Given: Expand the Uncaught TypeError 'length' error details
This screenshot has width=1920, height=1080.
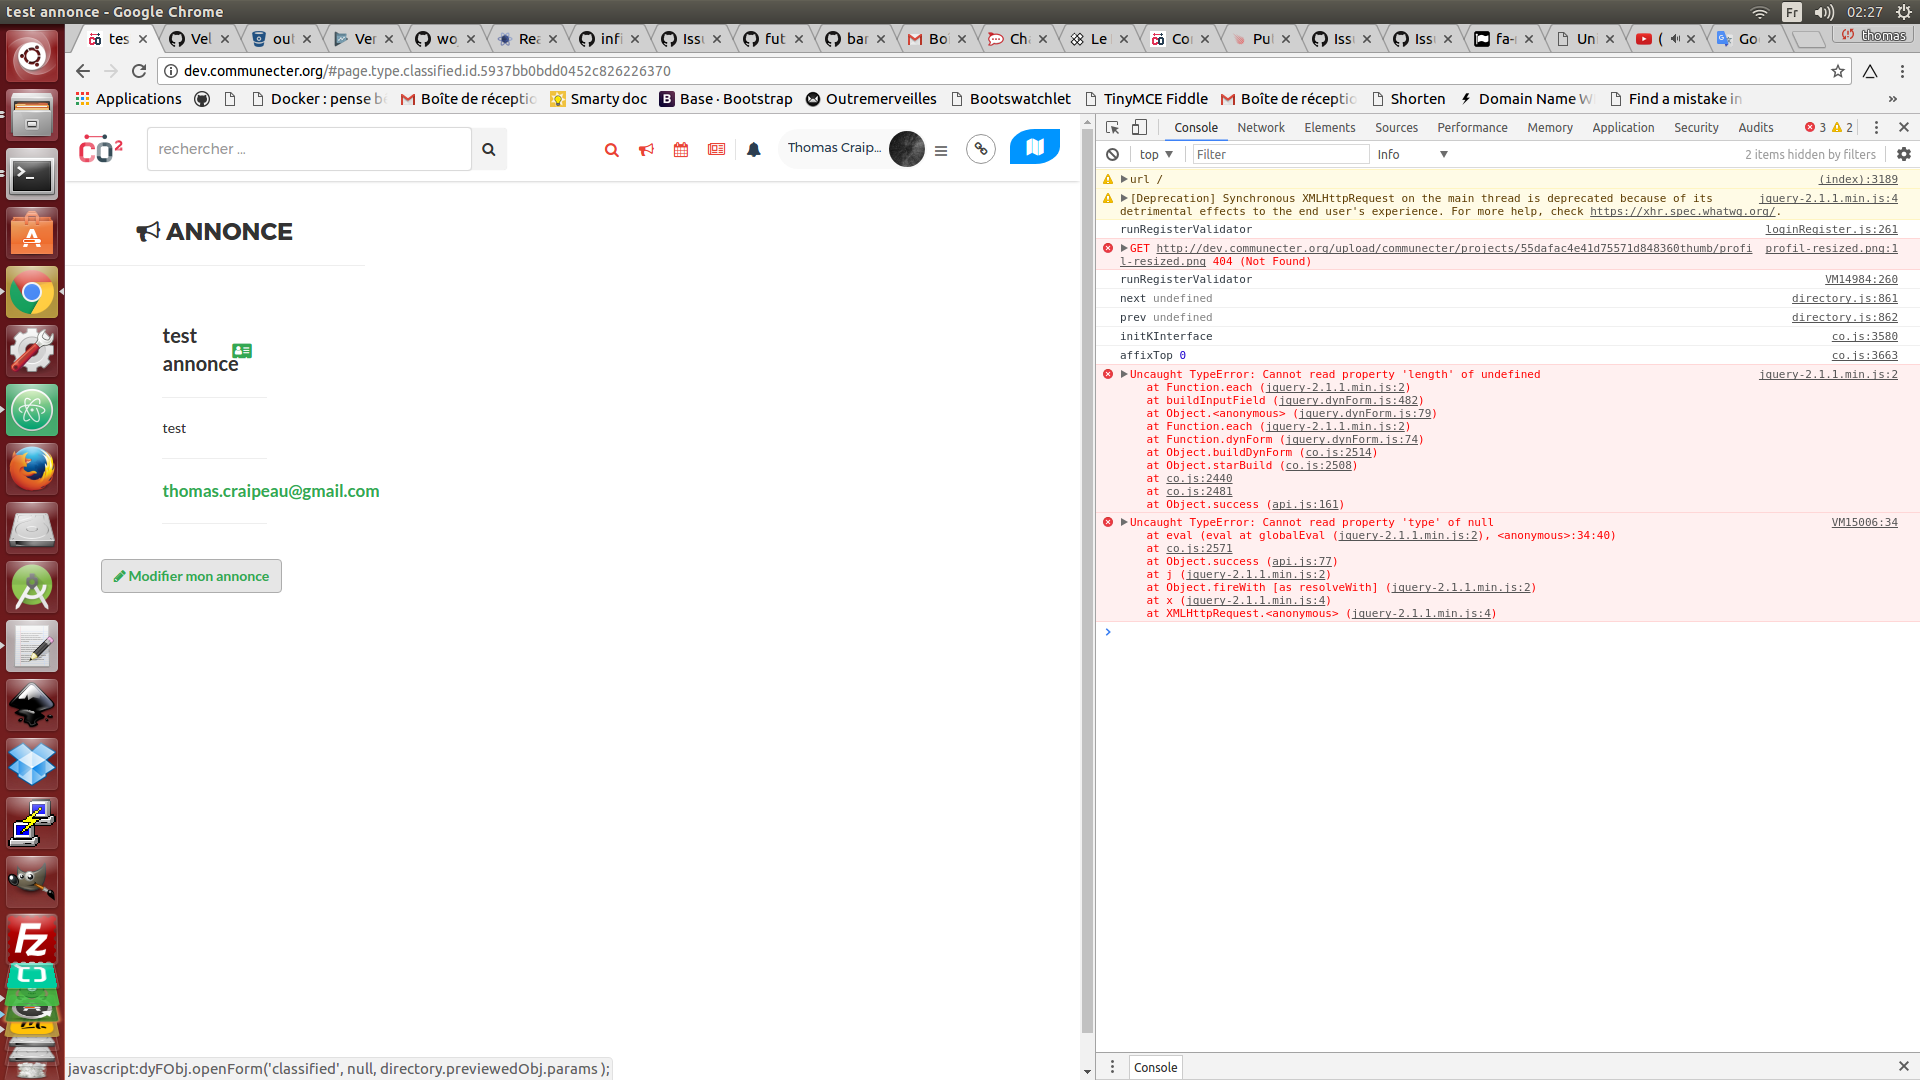Looking at the screenshot, I should tap(1124, 374).
